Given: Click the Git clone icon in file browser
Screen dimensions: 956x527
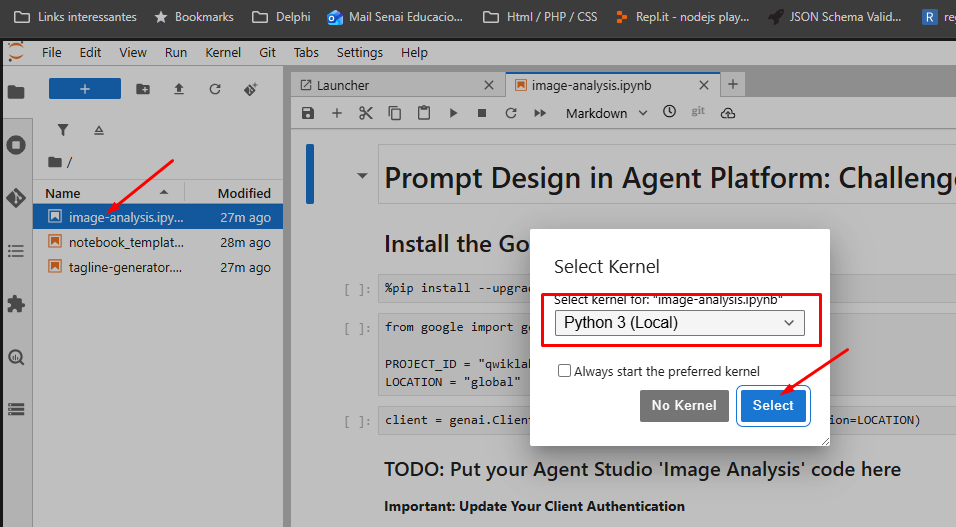Looking at the screenshot, I should pos(251,89).
